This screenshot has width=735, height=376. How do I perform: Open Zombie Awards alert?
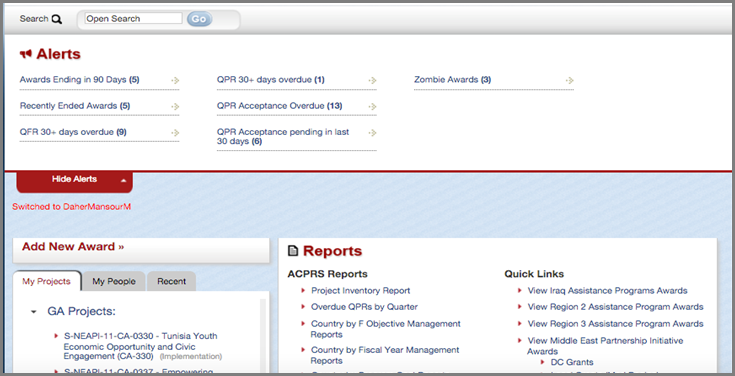(452, 80)
